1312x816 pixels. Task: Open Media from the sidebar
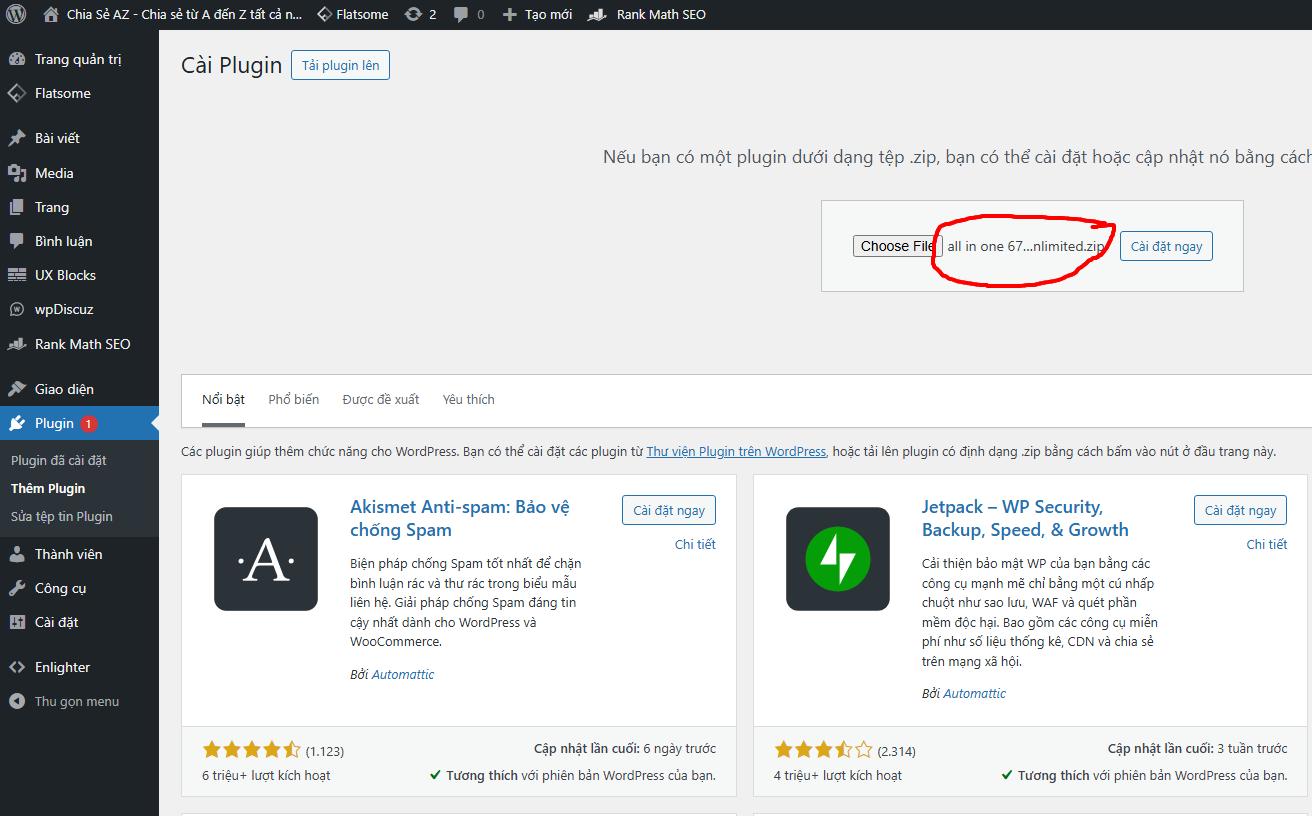click(x=54, y=173)
